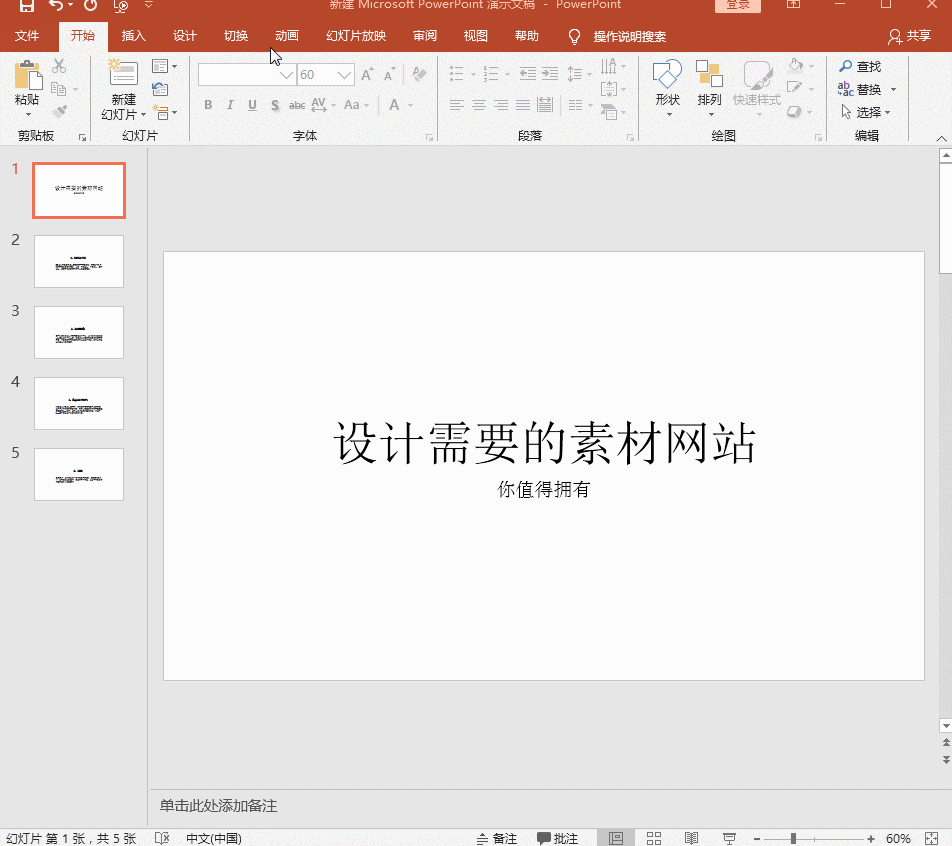The image size is (952, 846).
Task: Expand the font name dropdown
Action: click(x=286, y=75)
